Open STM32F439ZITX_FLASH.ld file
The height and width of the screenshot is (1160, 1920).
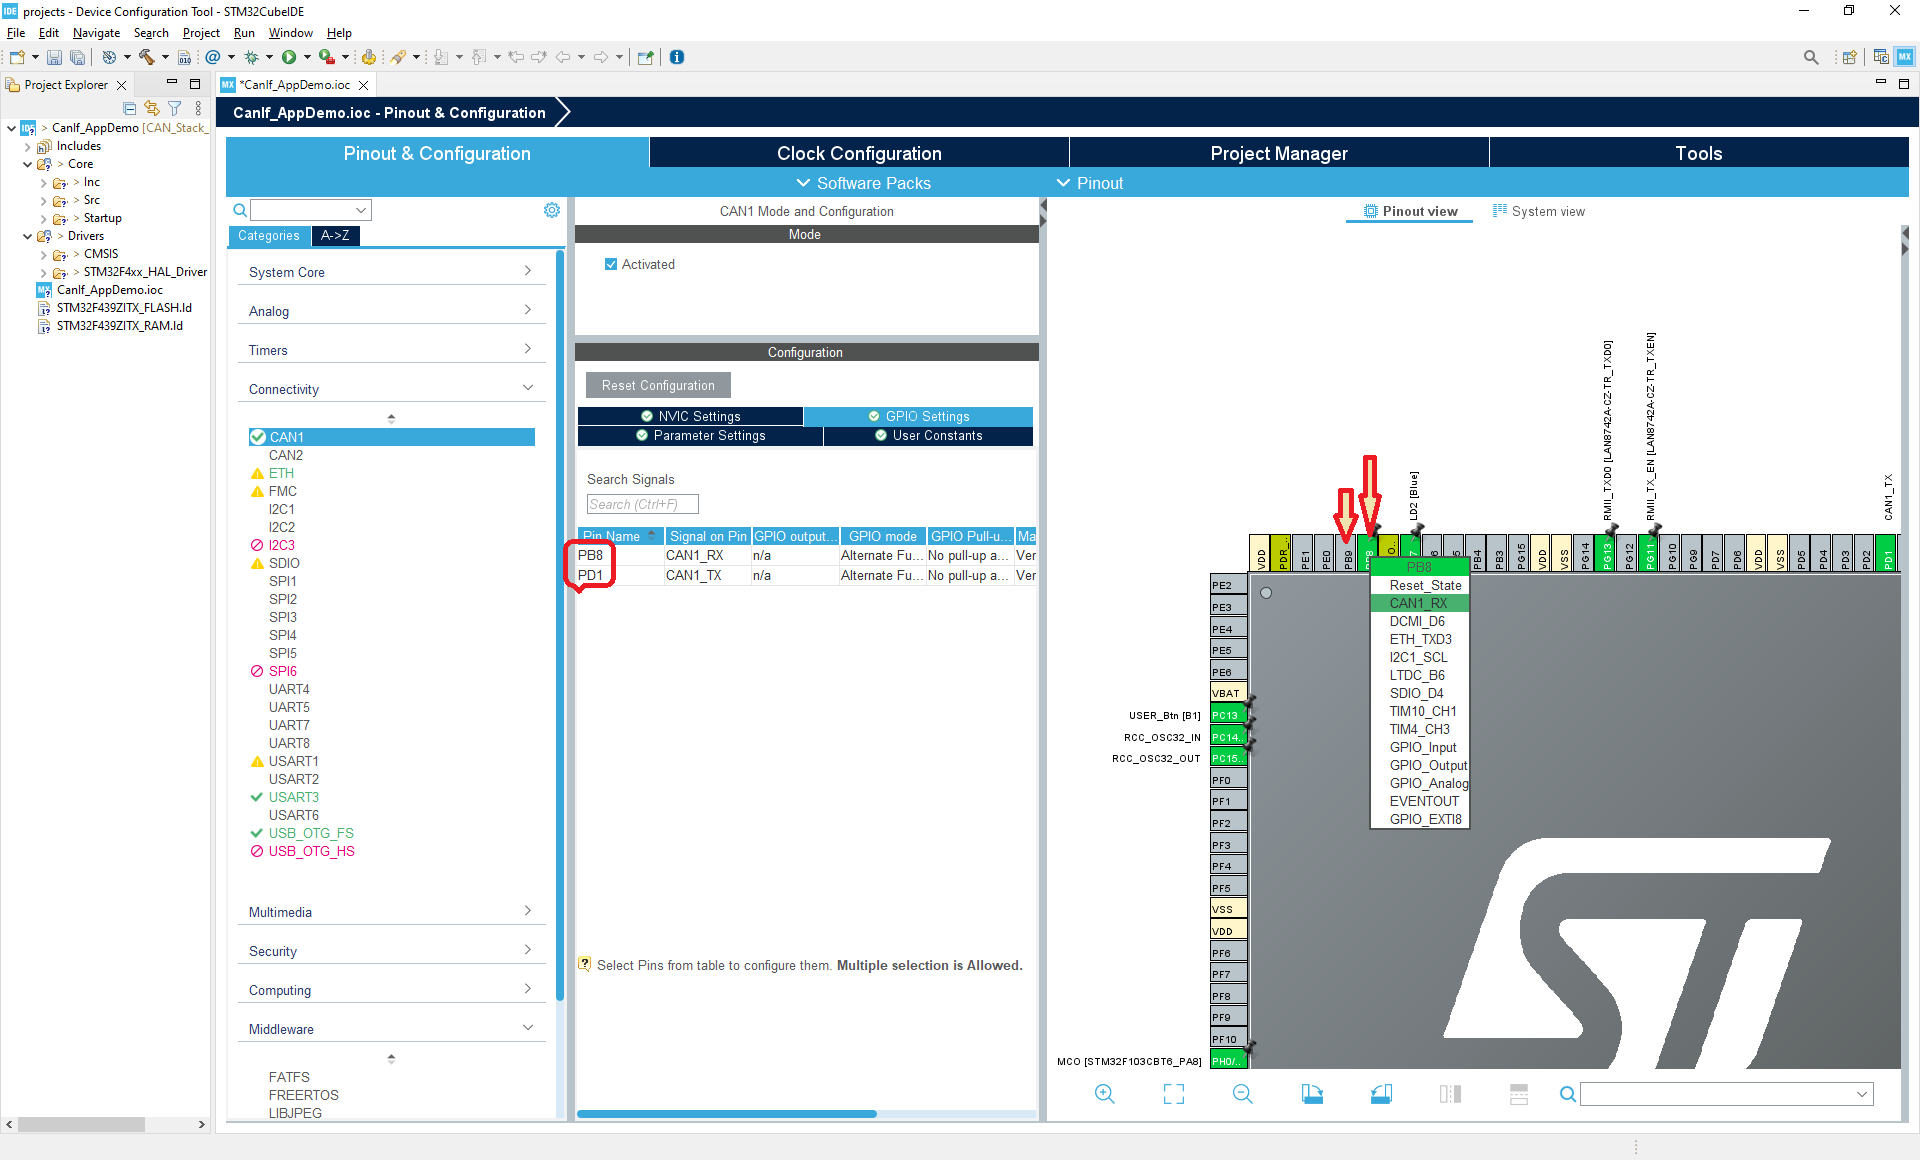tap(124, 308)
